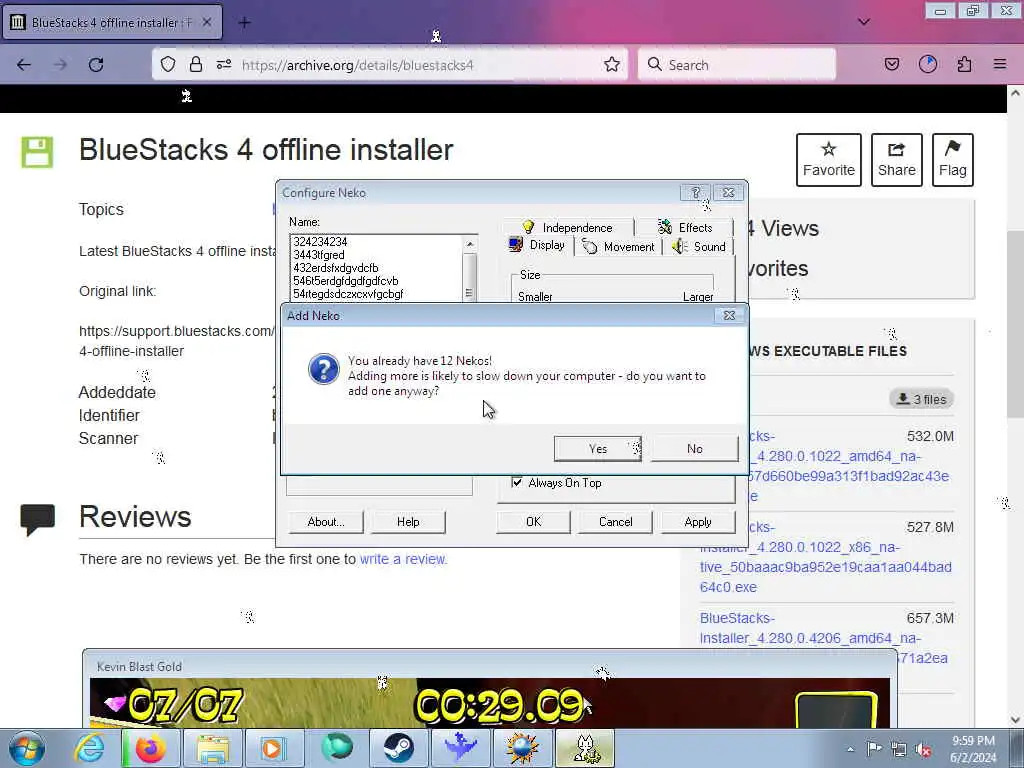Open Steam from the taskbar

click(398, 748)
